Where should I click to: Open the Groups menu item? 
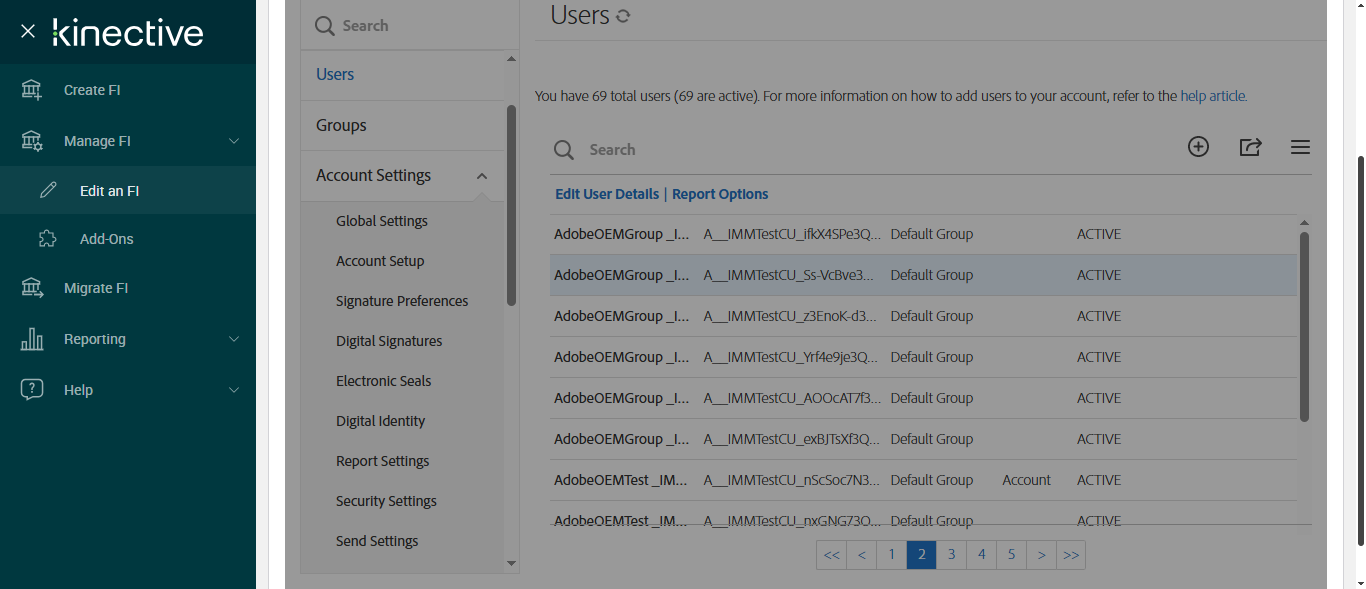point(341,125)
